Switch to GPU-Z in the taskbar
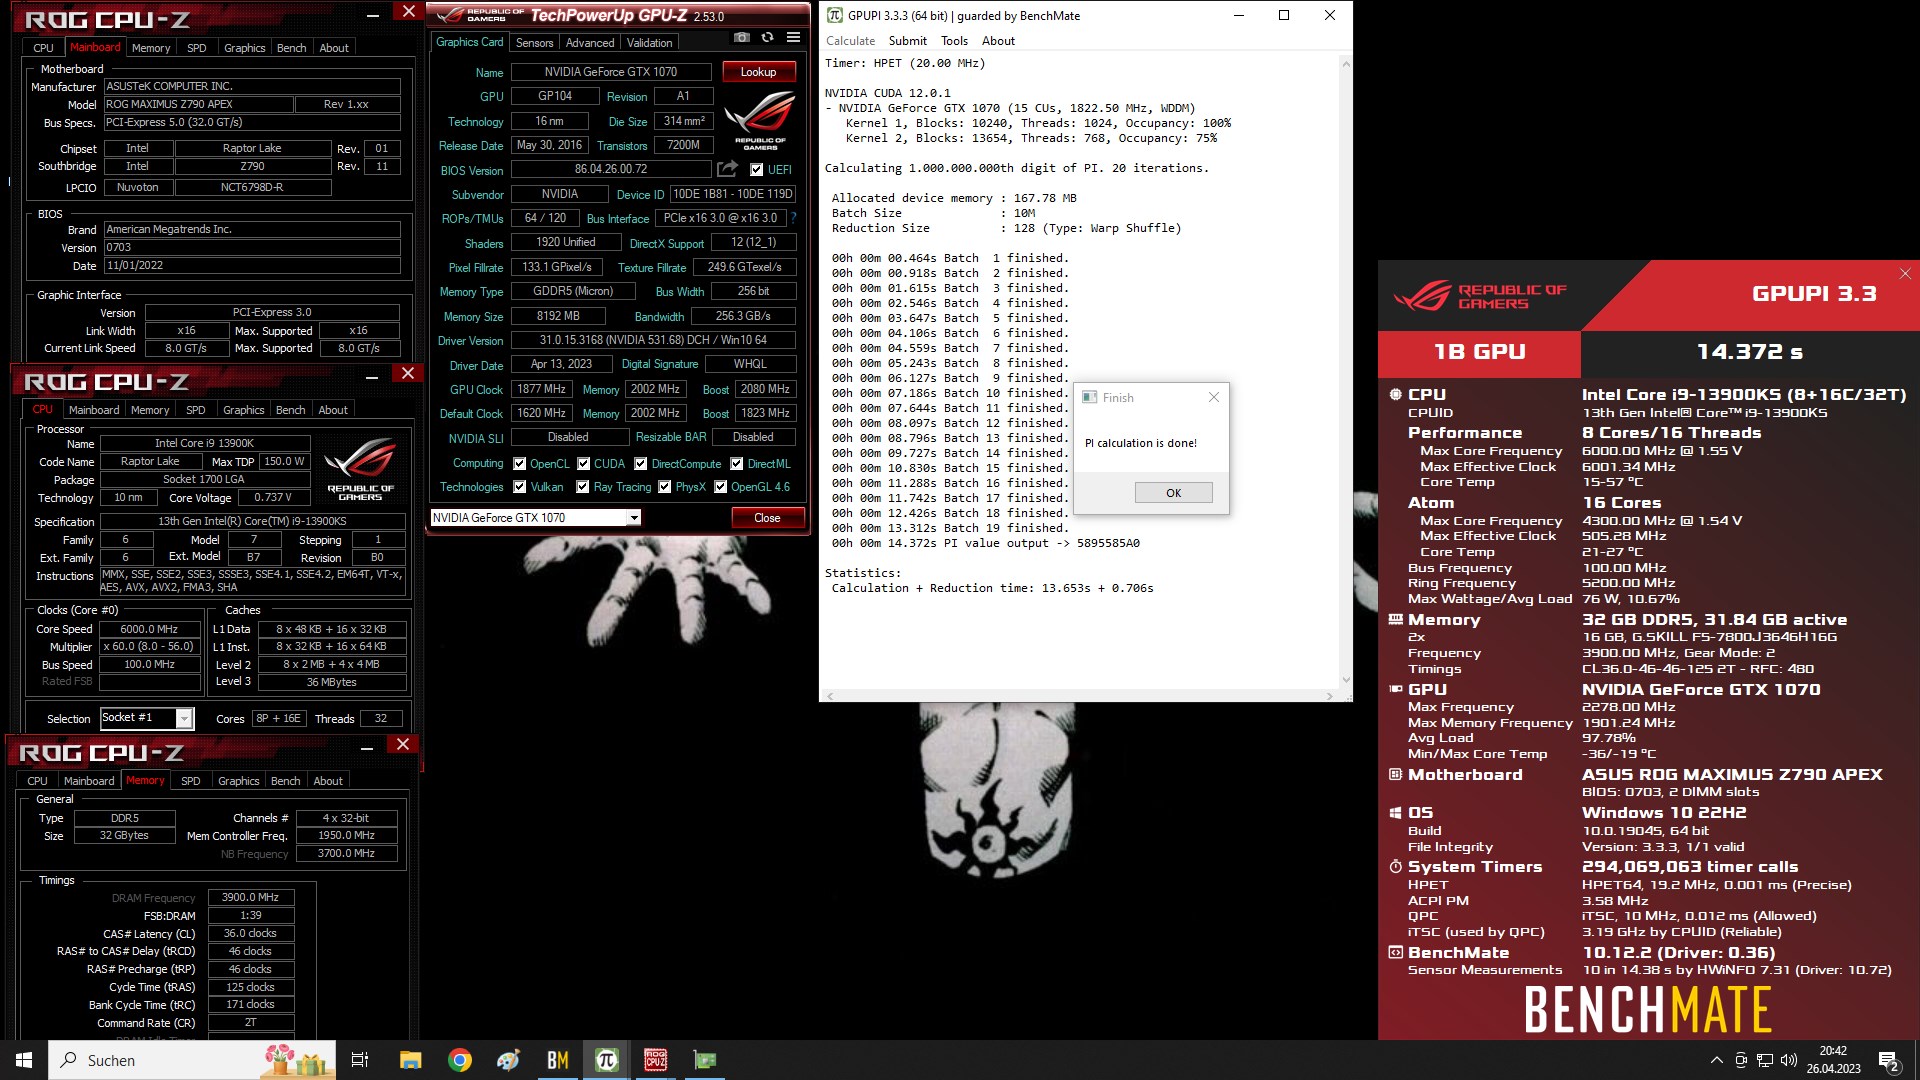This screenshot has width=1920, height=1080. (705, 1060)
